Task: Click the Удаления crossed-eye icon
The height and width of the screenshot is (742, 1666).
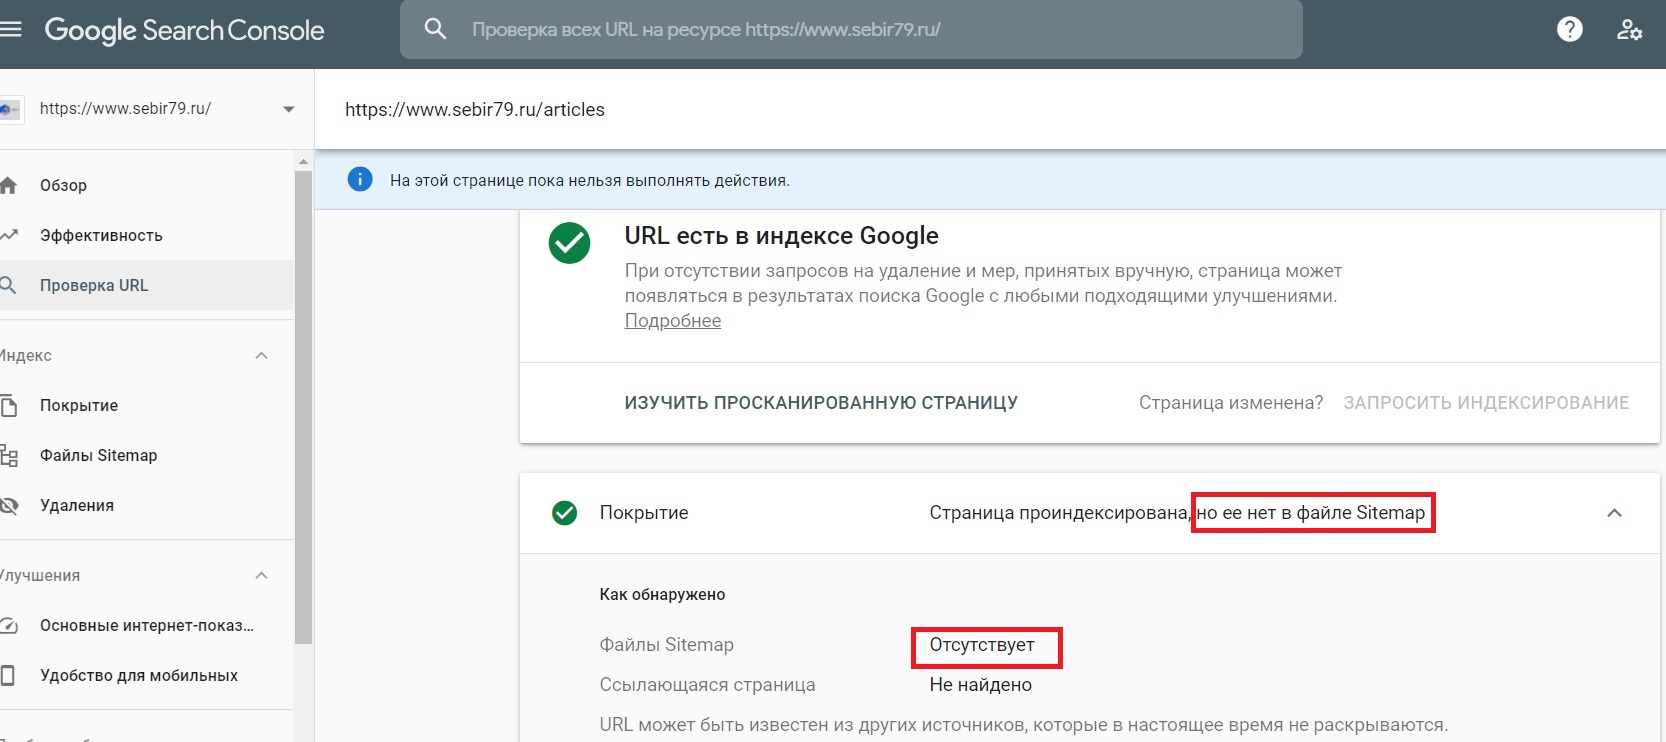Action: tap(9, 506)
